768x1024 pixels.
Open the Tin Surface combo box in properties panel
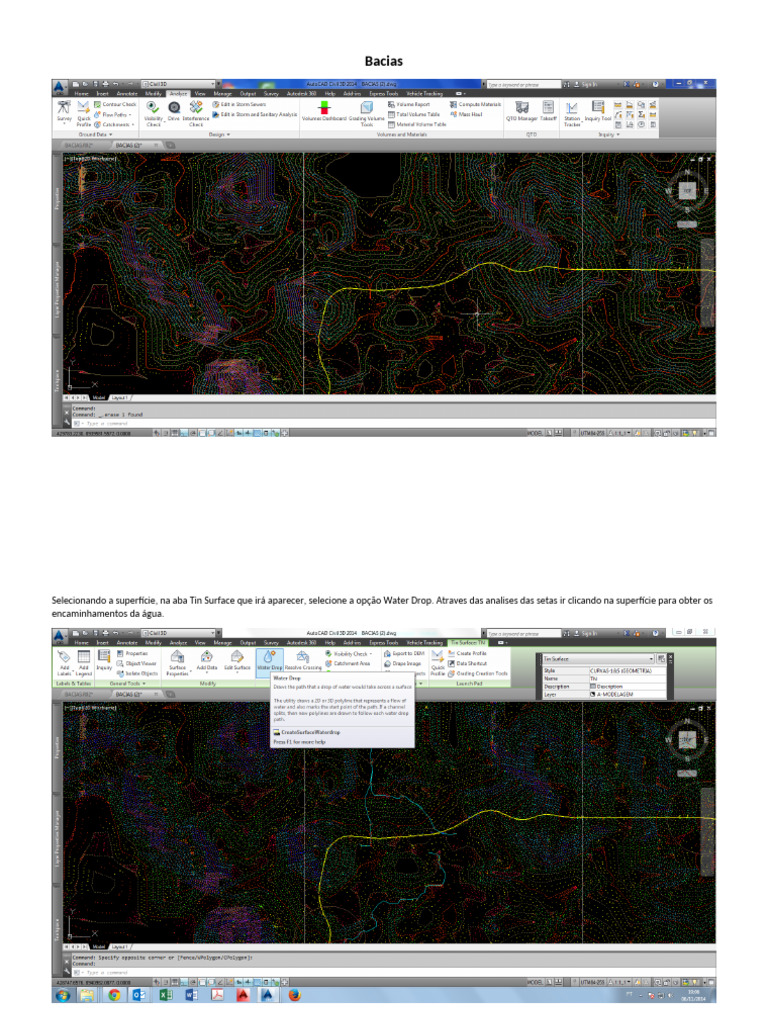(598, 659)
